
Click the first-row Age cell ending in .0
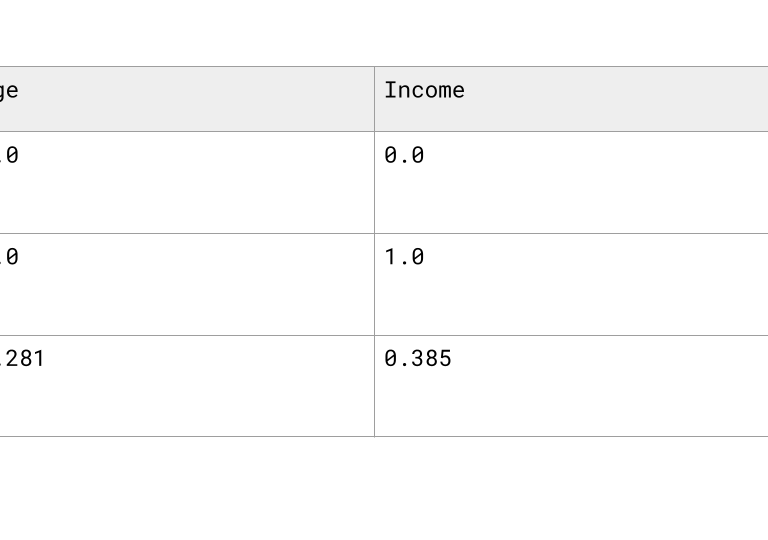(187, 182)
